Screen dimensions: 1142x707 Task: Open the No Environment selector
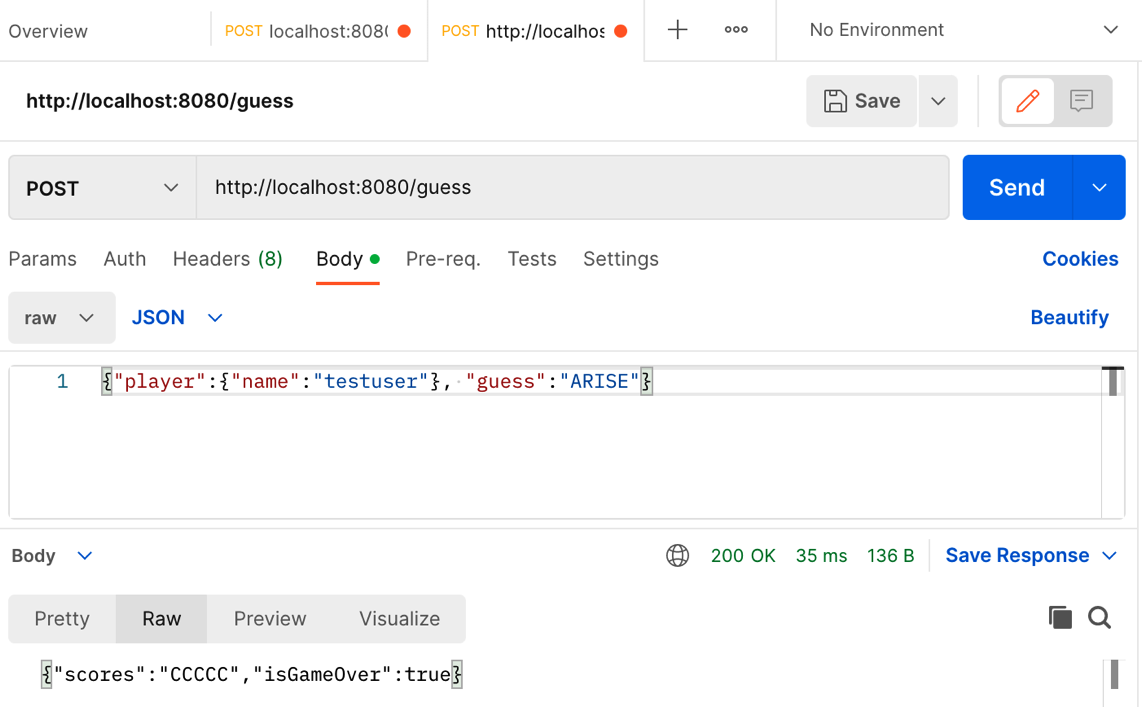[963, 30]
